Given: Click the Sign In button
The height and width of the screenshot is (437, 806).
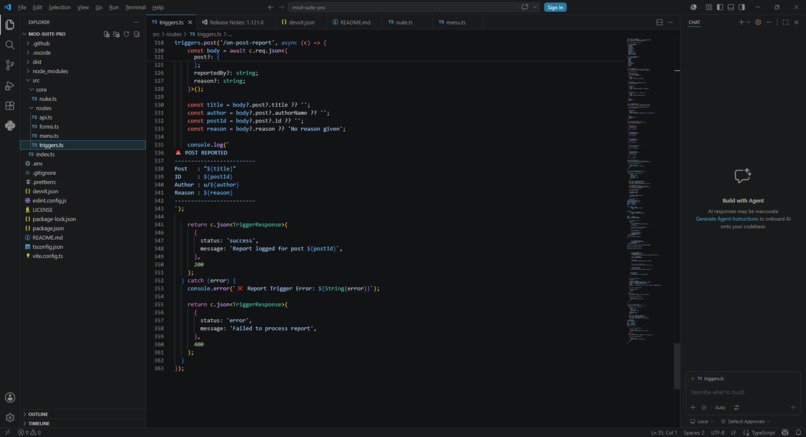Looking at the screenshot, I should tap(555, 7).
